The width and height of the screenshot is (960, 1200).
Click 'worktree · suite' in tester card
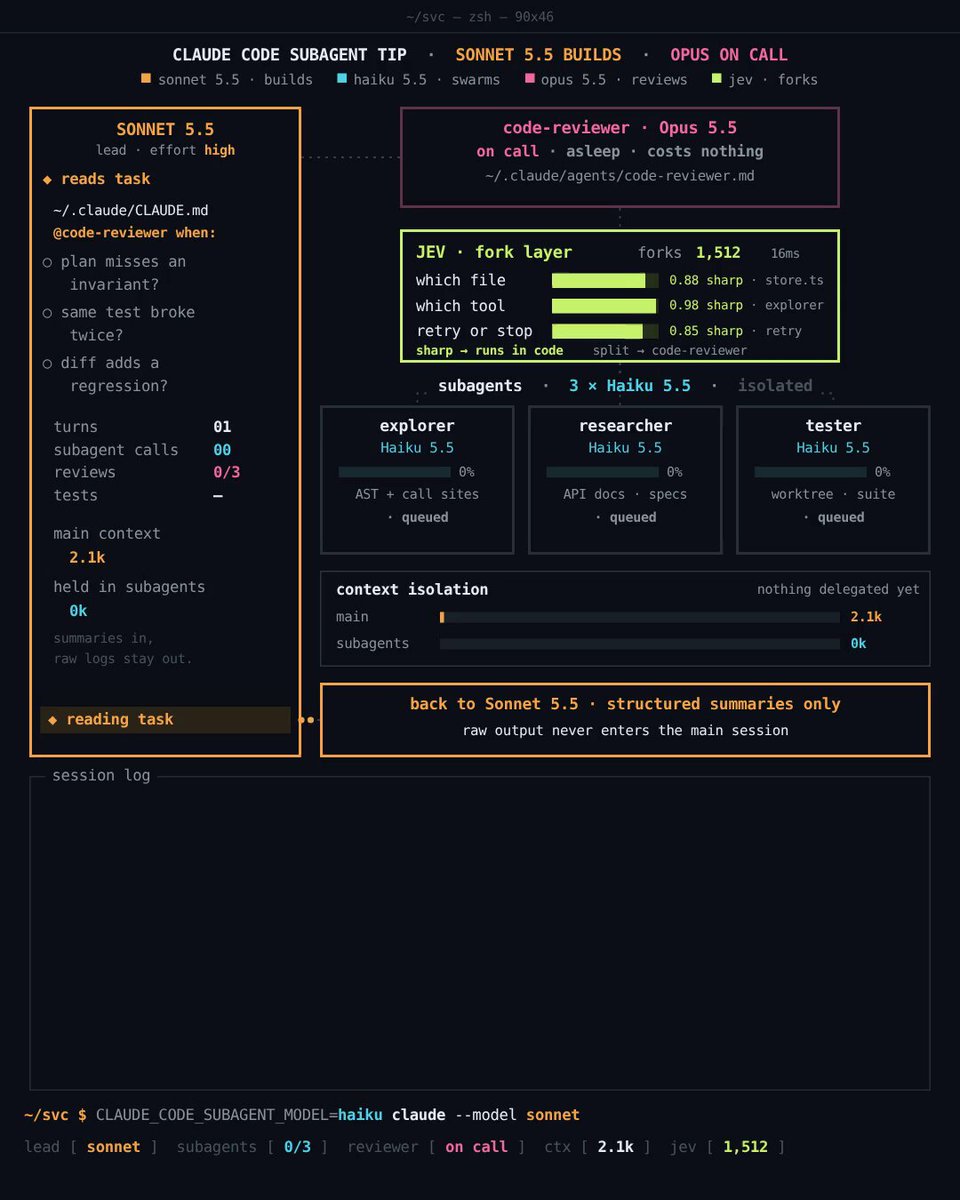pyautogui.click(x=833, y=494)
